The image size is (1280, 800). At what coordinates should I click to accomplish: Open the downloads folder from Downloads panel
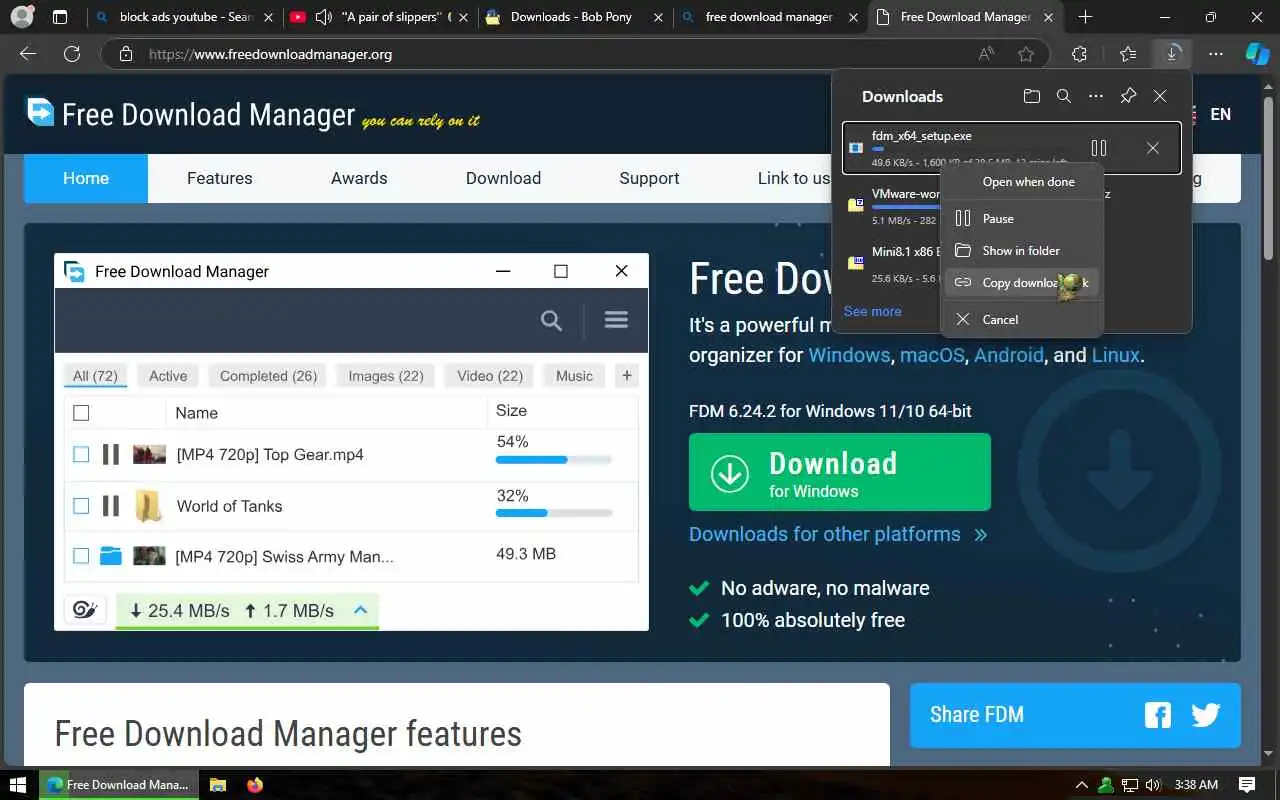[x=1031, y=96]
